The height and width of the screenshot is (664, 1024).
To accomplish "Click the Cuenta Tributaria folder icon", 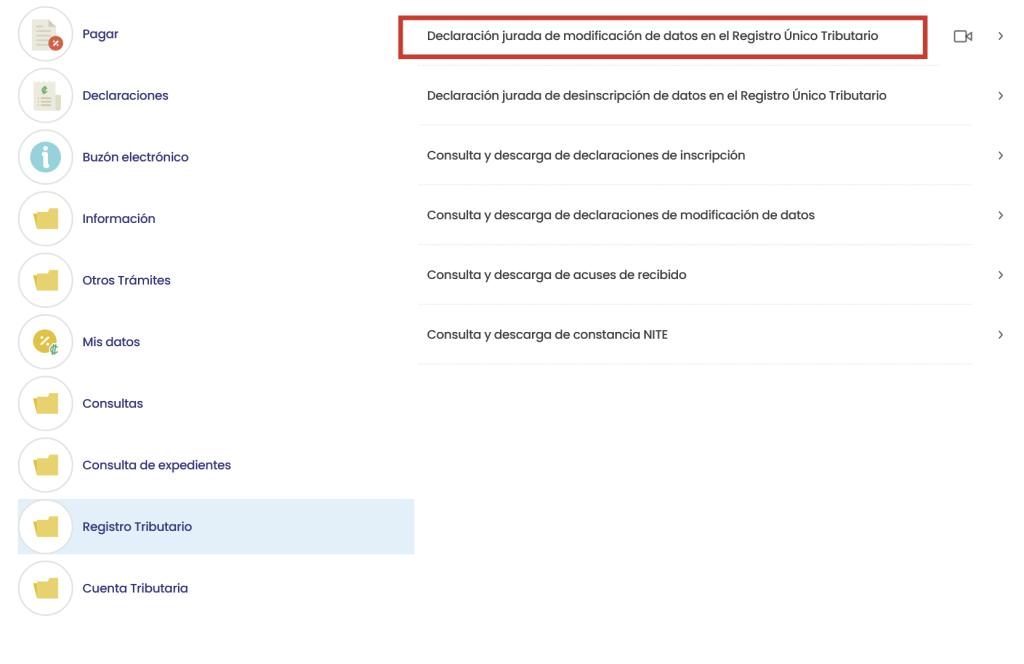I will coord(46,589).
